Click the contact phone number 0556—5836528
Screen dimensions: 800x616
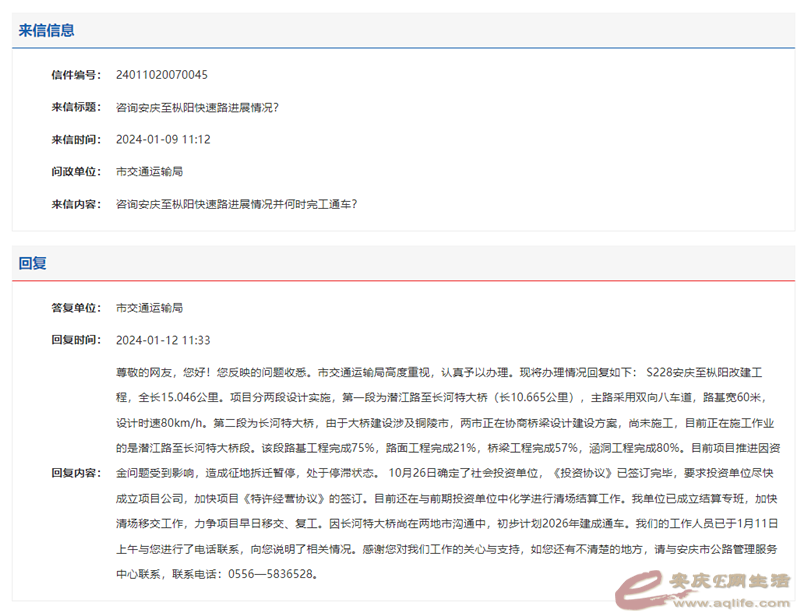272,574
